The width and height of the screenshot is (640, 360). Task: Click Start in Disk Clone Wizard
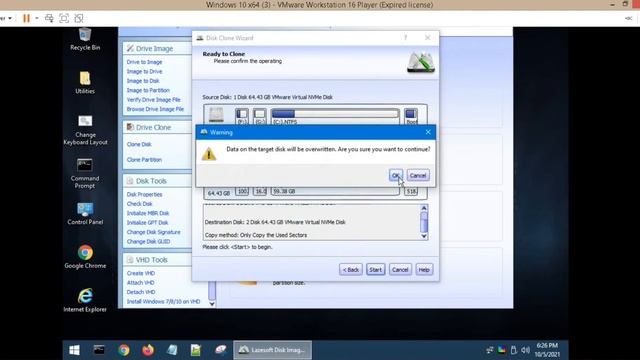pyautogui.click(x=376, y=270)
